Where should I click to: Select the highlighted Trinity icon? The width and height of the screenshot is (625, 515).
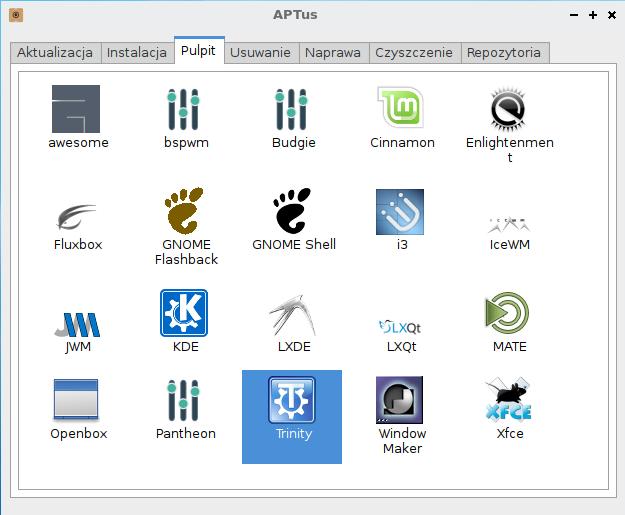coord(292,400)
